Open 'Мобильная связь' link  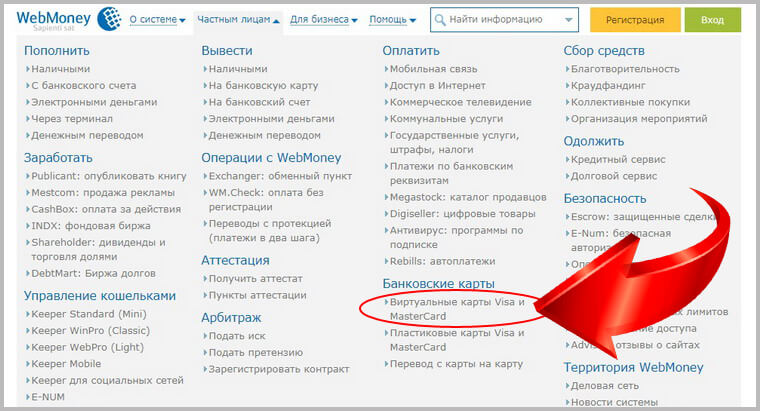tap(433, 69)
